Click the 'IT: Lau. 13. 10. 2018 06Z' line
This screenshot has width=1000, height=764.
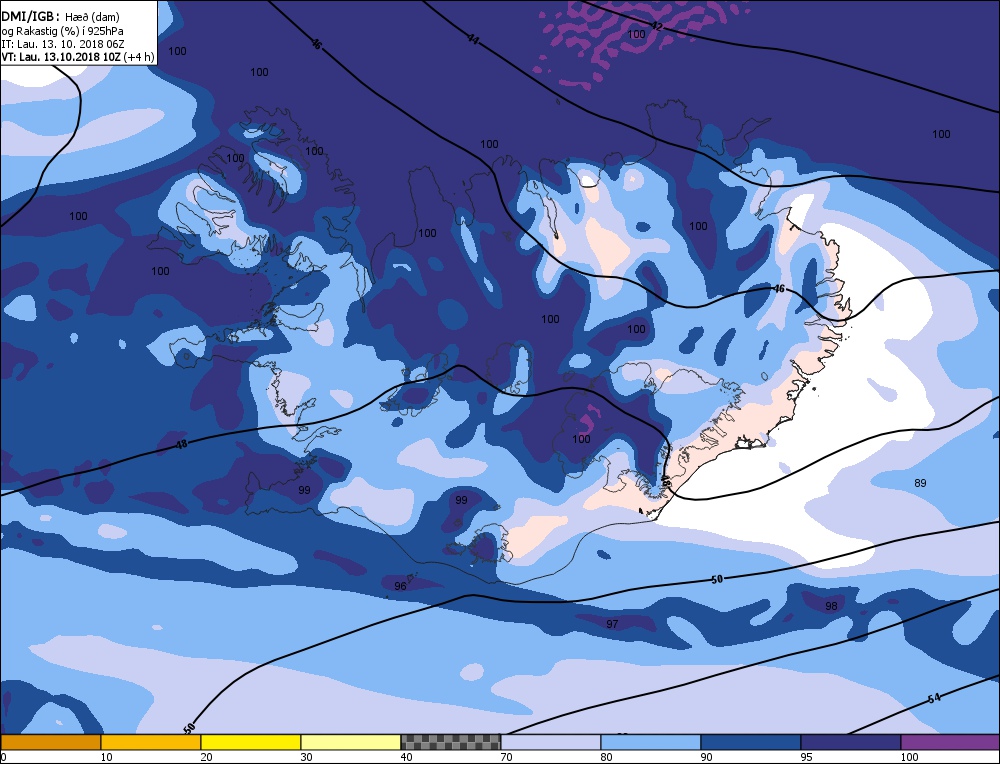tap(63, 44)
